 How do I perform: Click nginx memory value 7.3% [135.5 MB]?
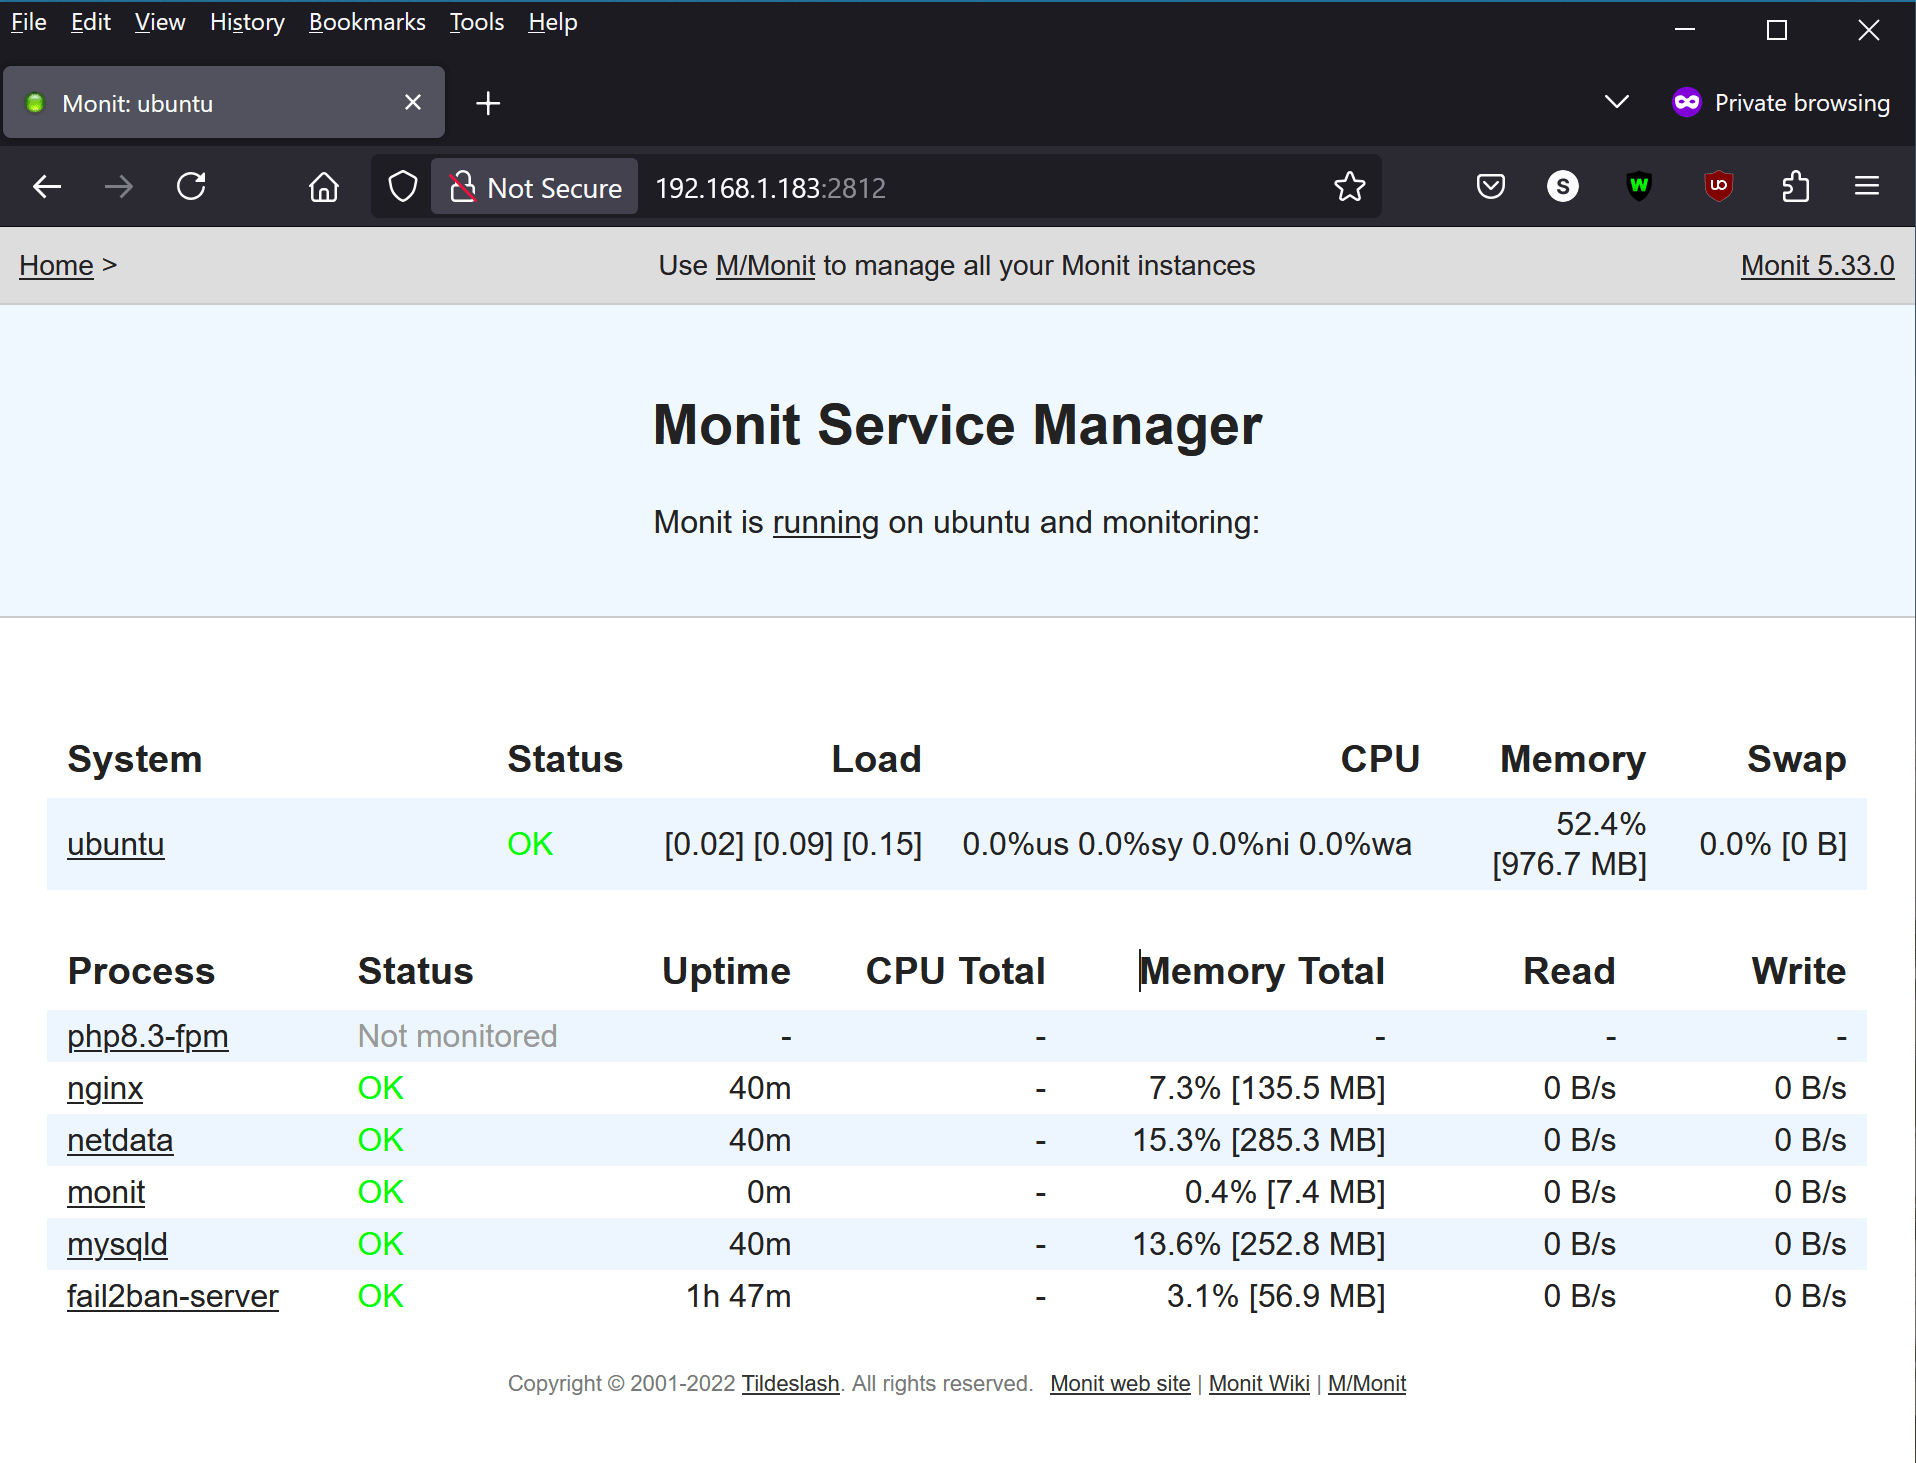point(1267,1088)
